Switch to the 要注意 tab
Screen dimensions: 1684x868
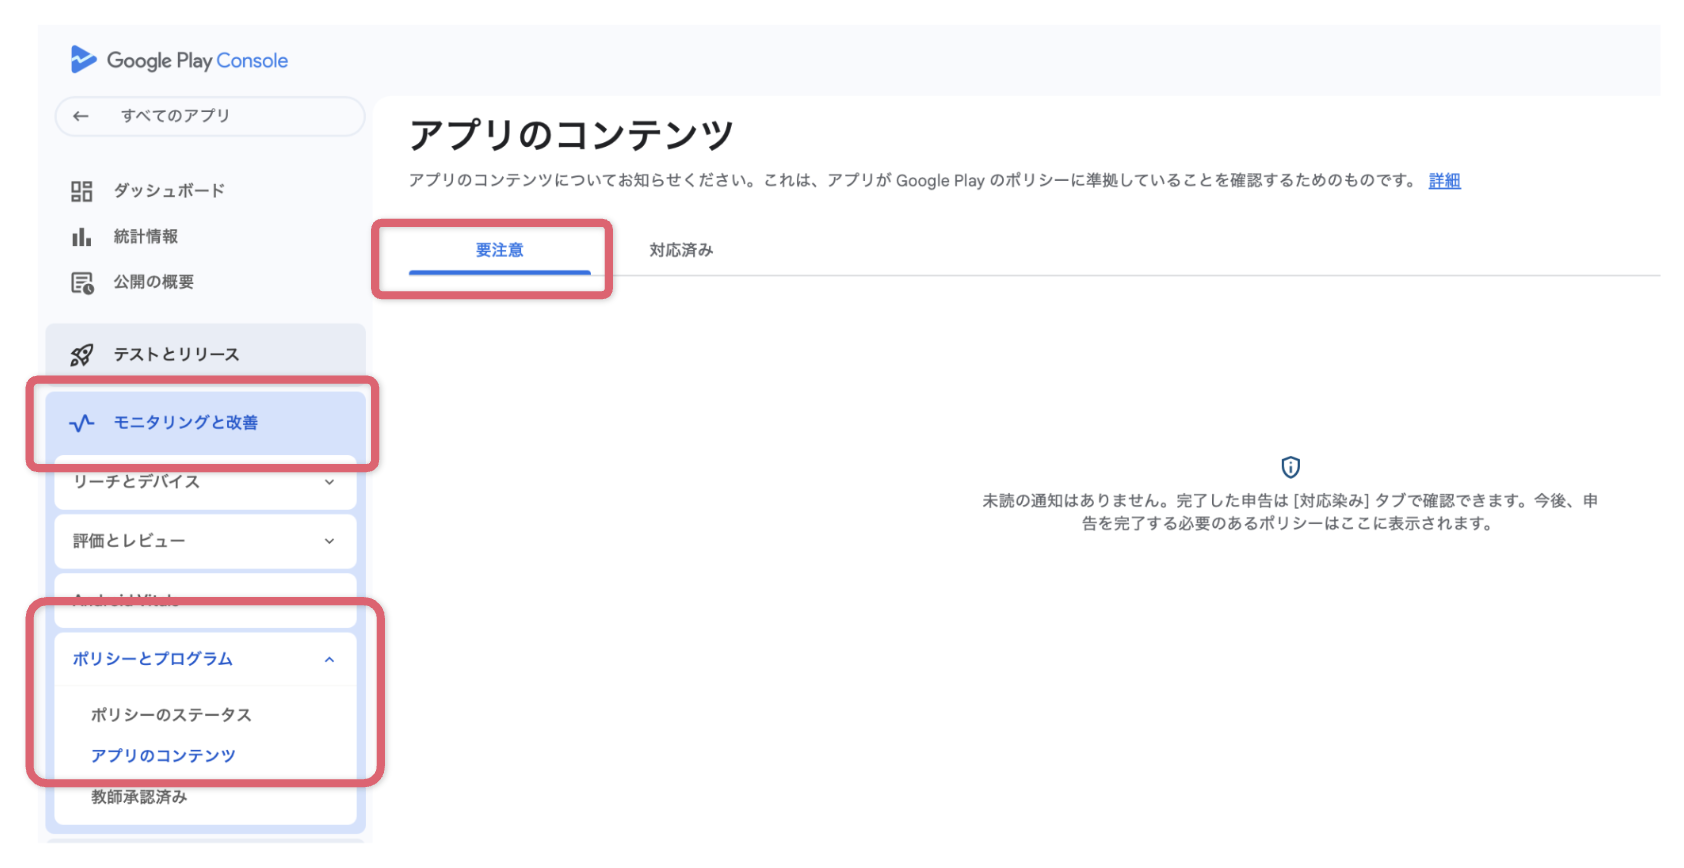pos(500,250)
